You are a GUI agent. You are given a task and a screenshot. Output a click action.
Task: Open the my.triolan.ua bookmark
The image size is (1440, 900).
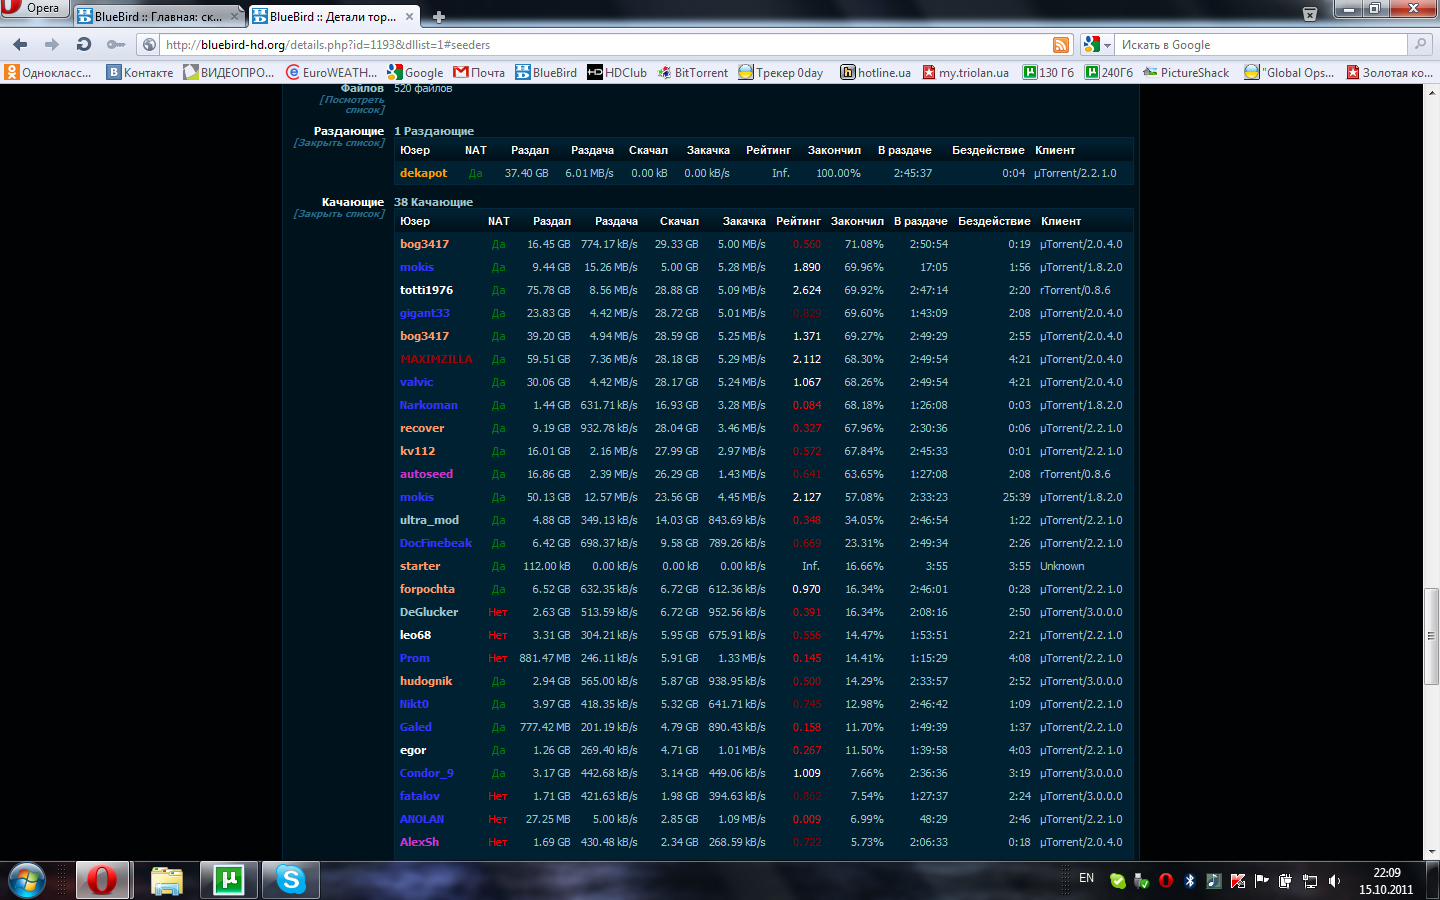(966, 72)
